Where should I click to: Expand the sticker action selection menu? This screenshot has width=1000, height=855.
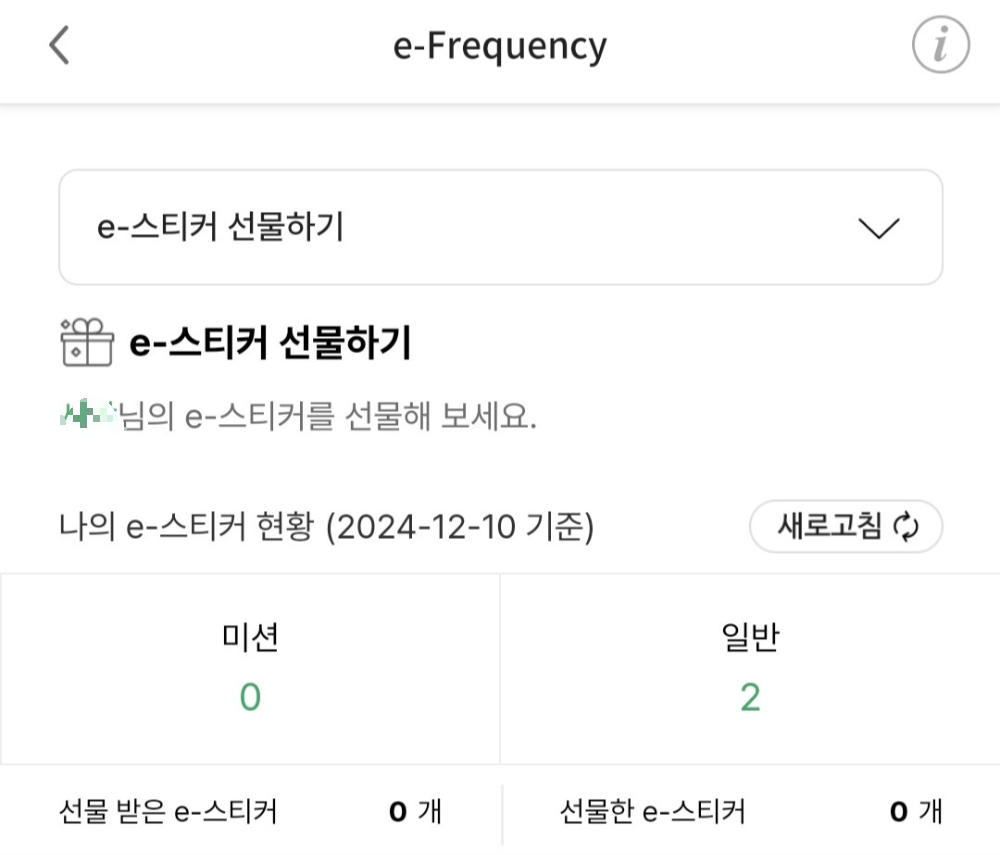(x=500, y=226)
